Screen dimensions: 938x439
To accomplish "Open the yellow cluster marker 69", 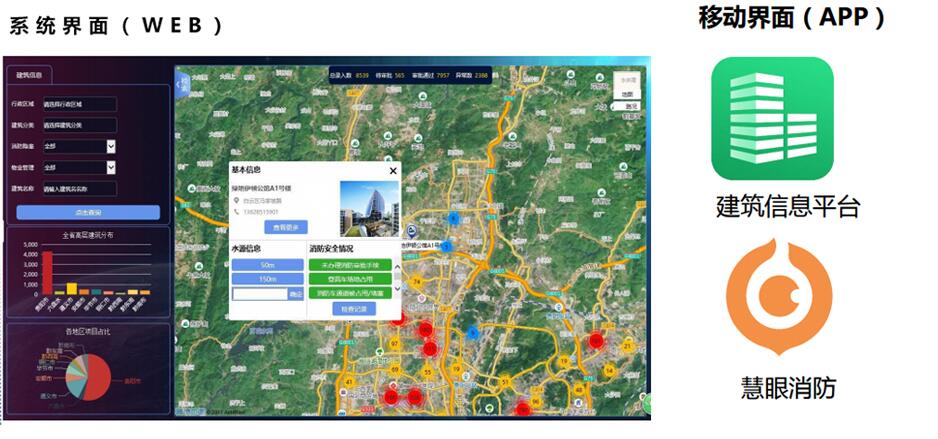I will pyautogui.click(x=395, y=368).
